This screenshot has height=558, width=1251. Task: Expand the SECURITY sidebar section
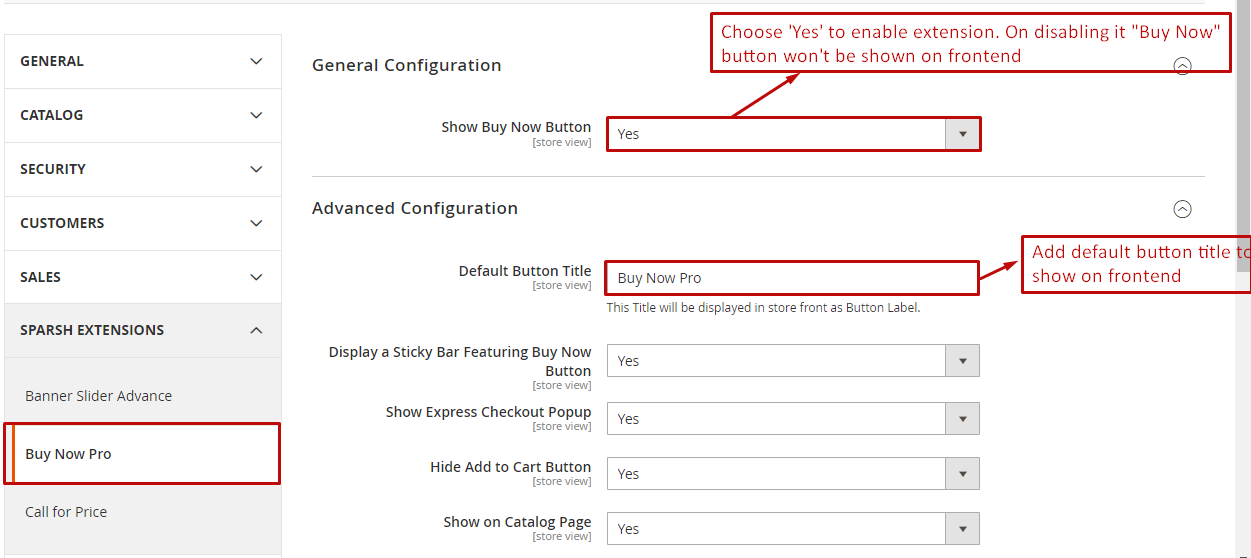(x=142, y=169)
